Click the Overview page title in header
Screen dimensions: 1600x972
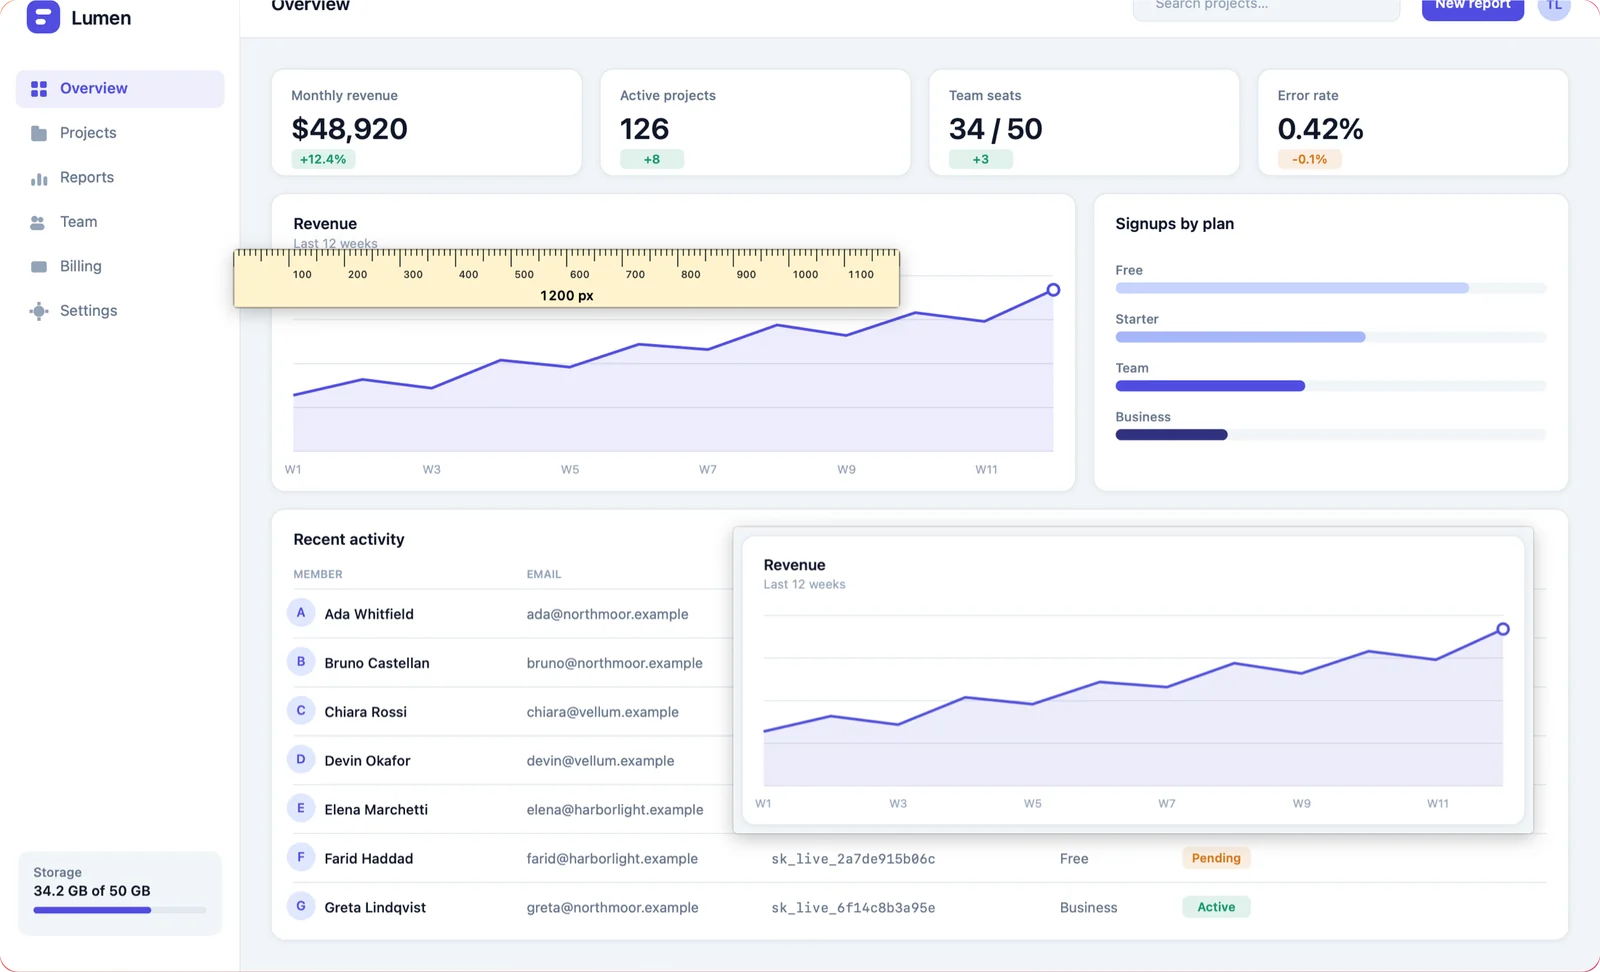tap(311, 5)
